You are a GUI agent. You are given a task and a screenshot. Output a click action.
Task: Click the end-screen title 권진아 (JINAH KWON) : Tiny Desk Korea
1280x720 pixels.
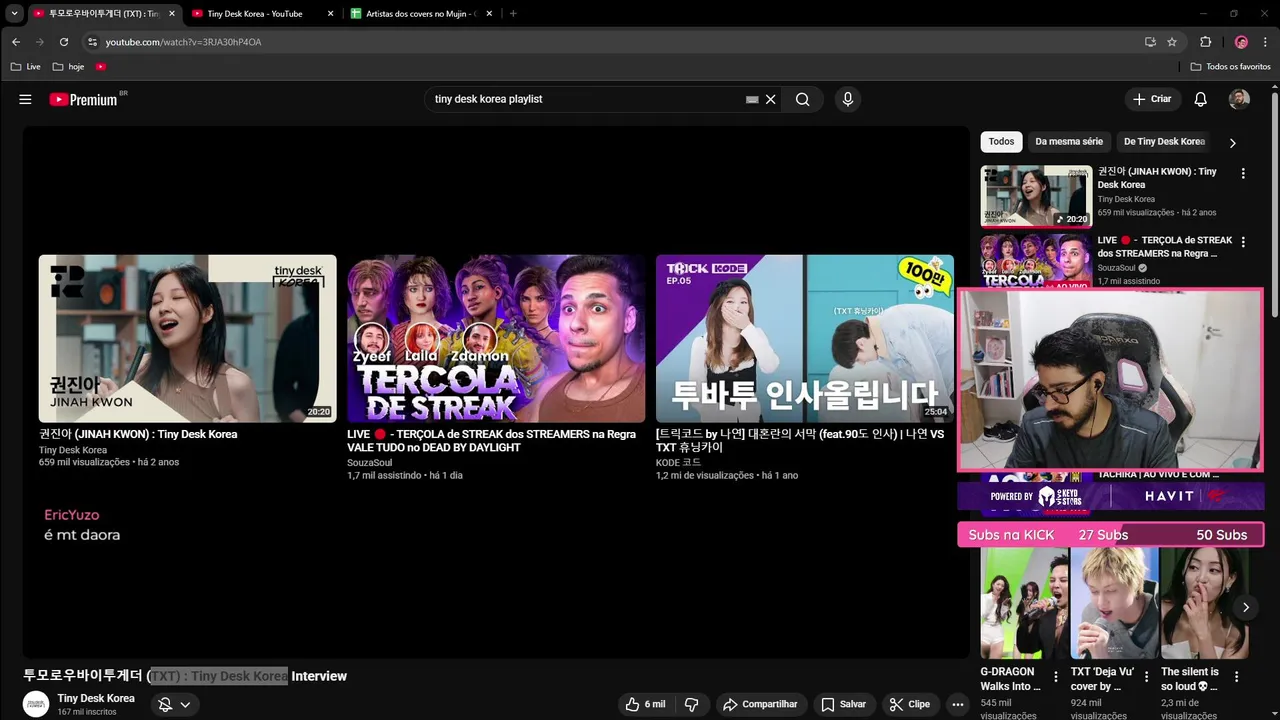(x=138, y=434)
